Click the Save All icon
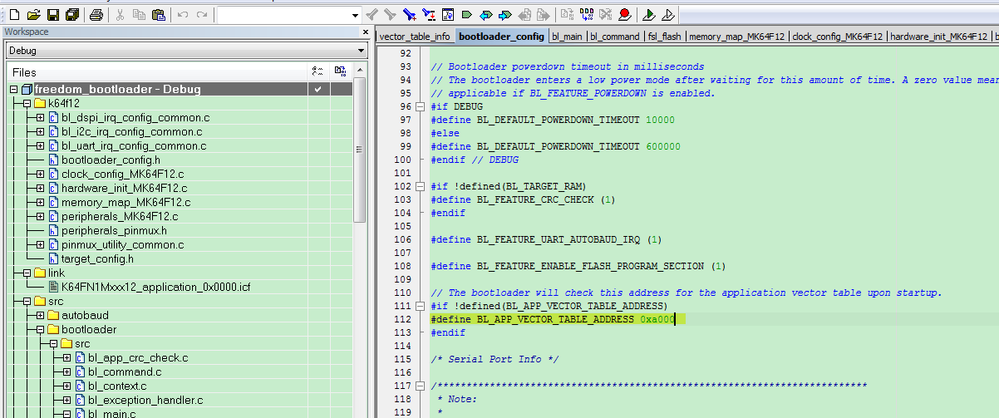 [72, 14]
